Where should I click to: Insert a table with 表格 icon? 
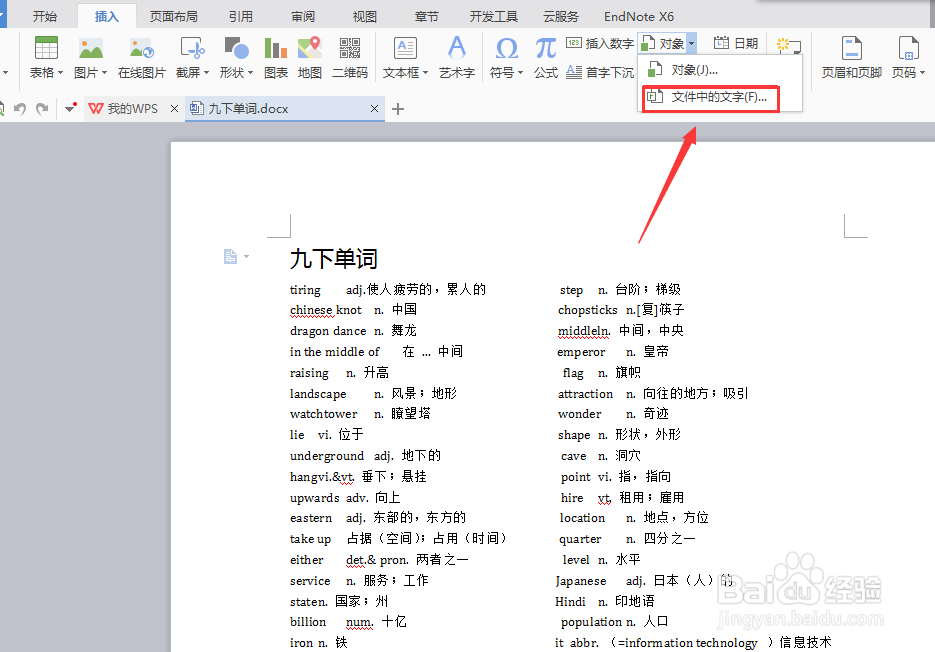pyautogui.click(x=46, y=48)
